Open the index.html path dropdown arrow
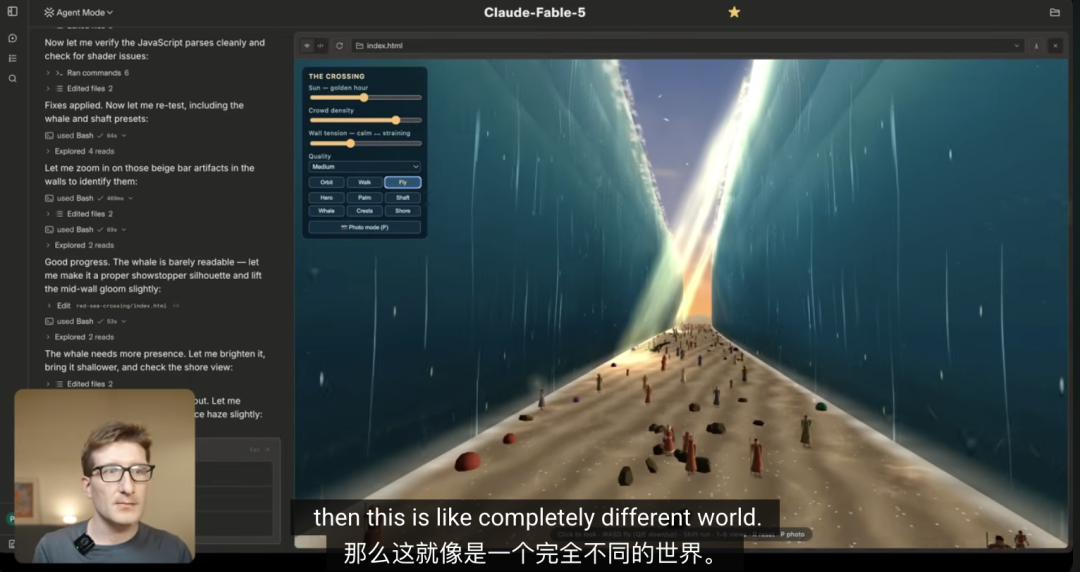Image resolution: width=1080 pixels, height=572 pixels. [x=1017, y=45]
